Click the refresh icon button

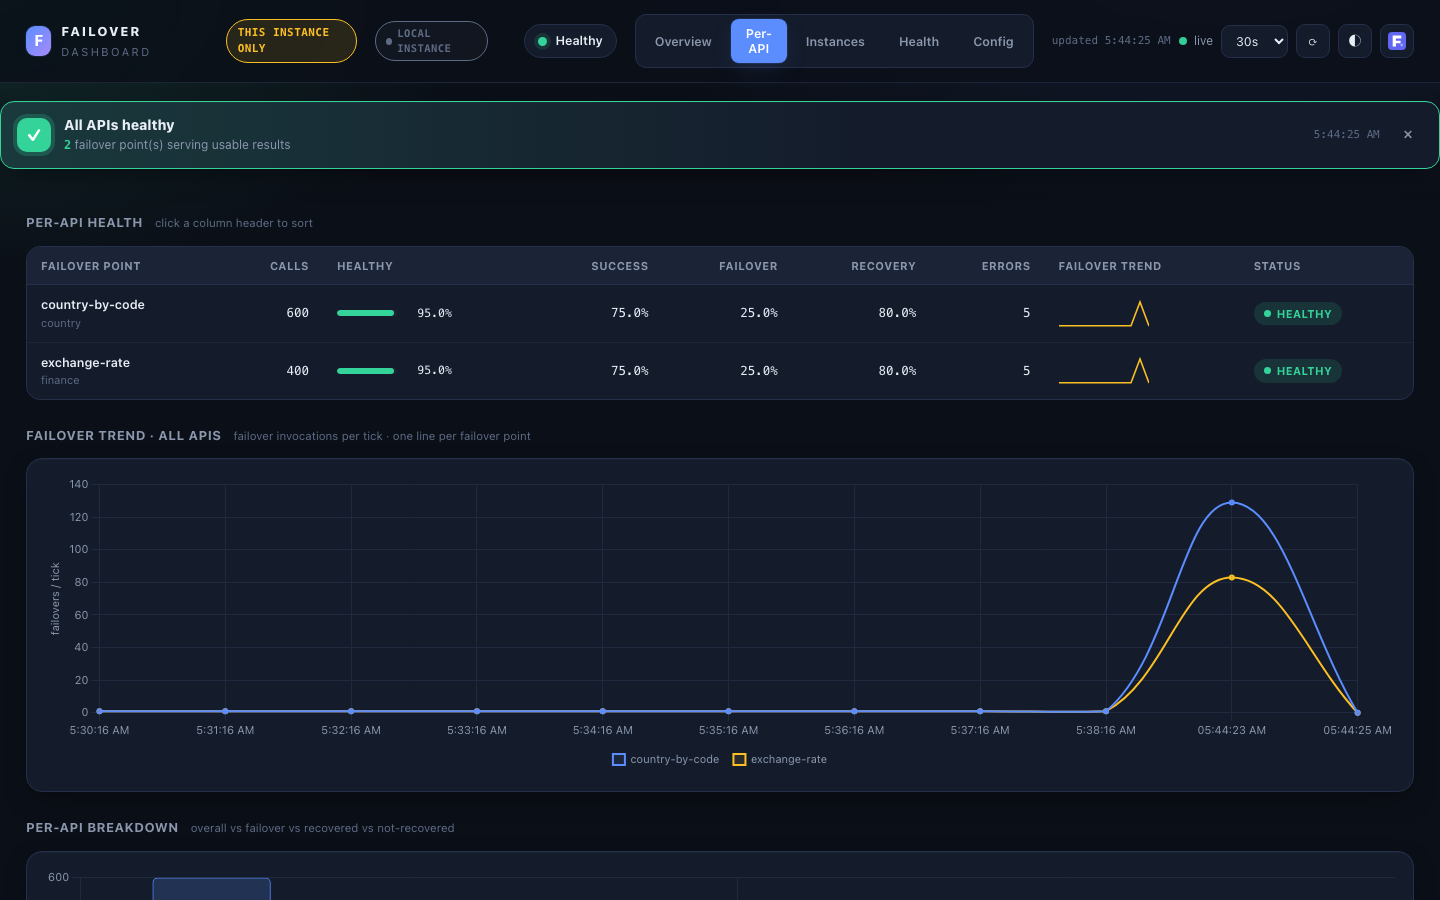point(1312,41)
